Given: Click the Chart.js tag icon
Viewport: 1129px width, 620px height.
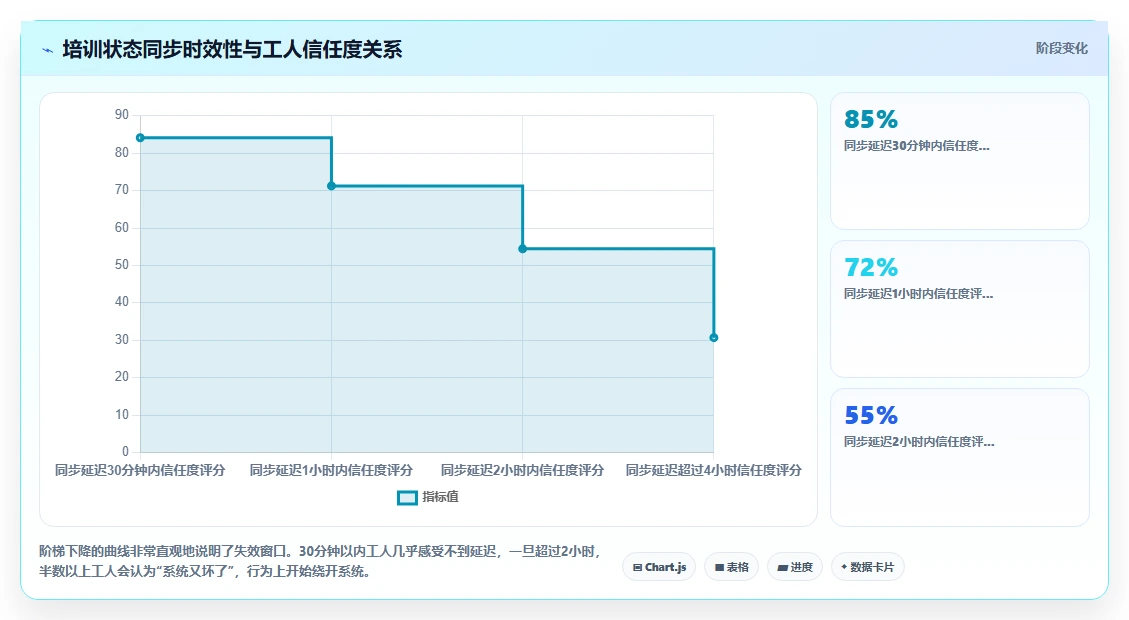Looking at the screenshot, I should click(x=637, y=567).
